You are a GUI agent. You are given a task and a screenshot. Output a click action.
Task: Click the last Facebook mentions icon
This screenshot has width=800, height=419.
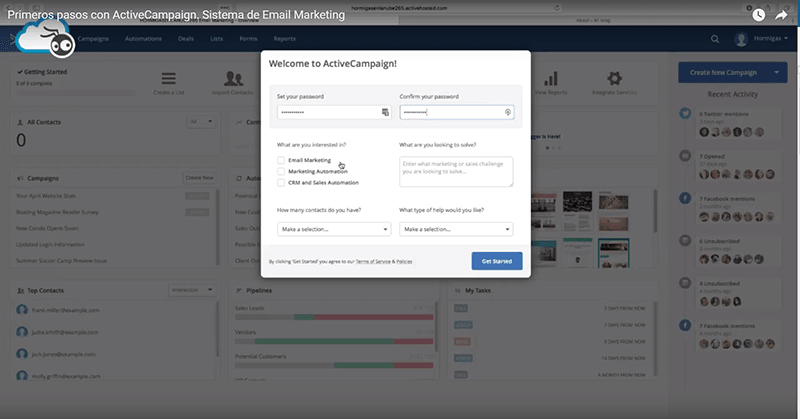[685, 325]
